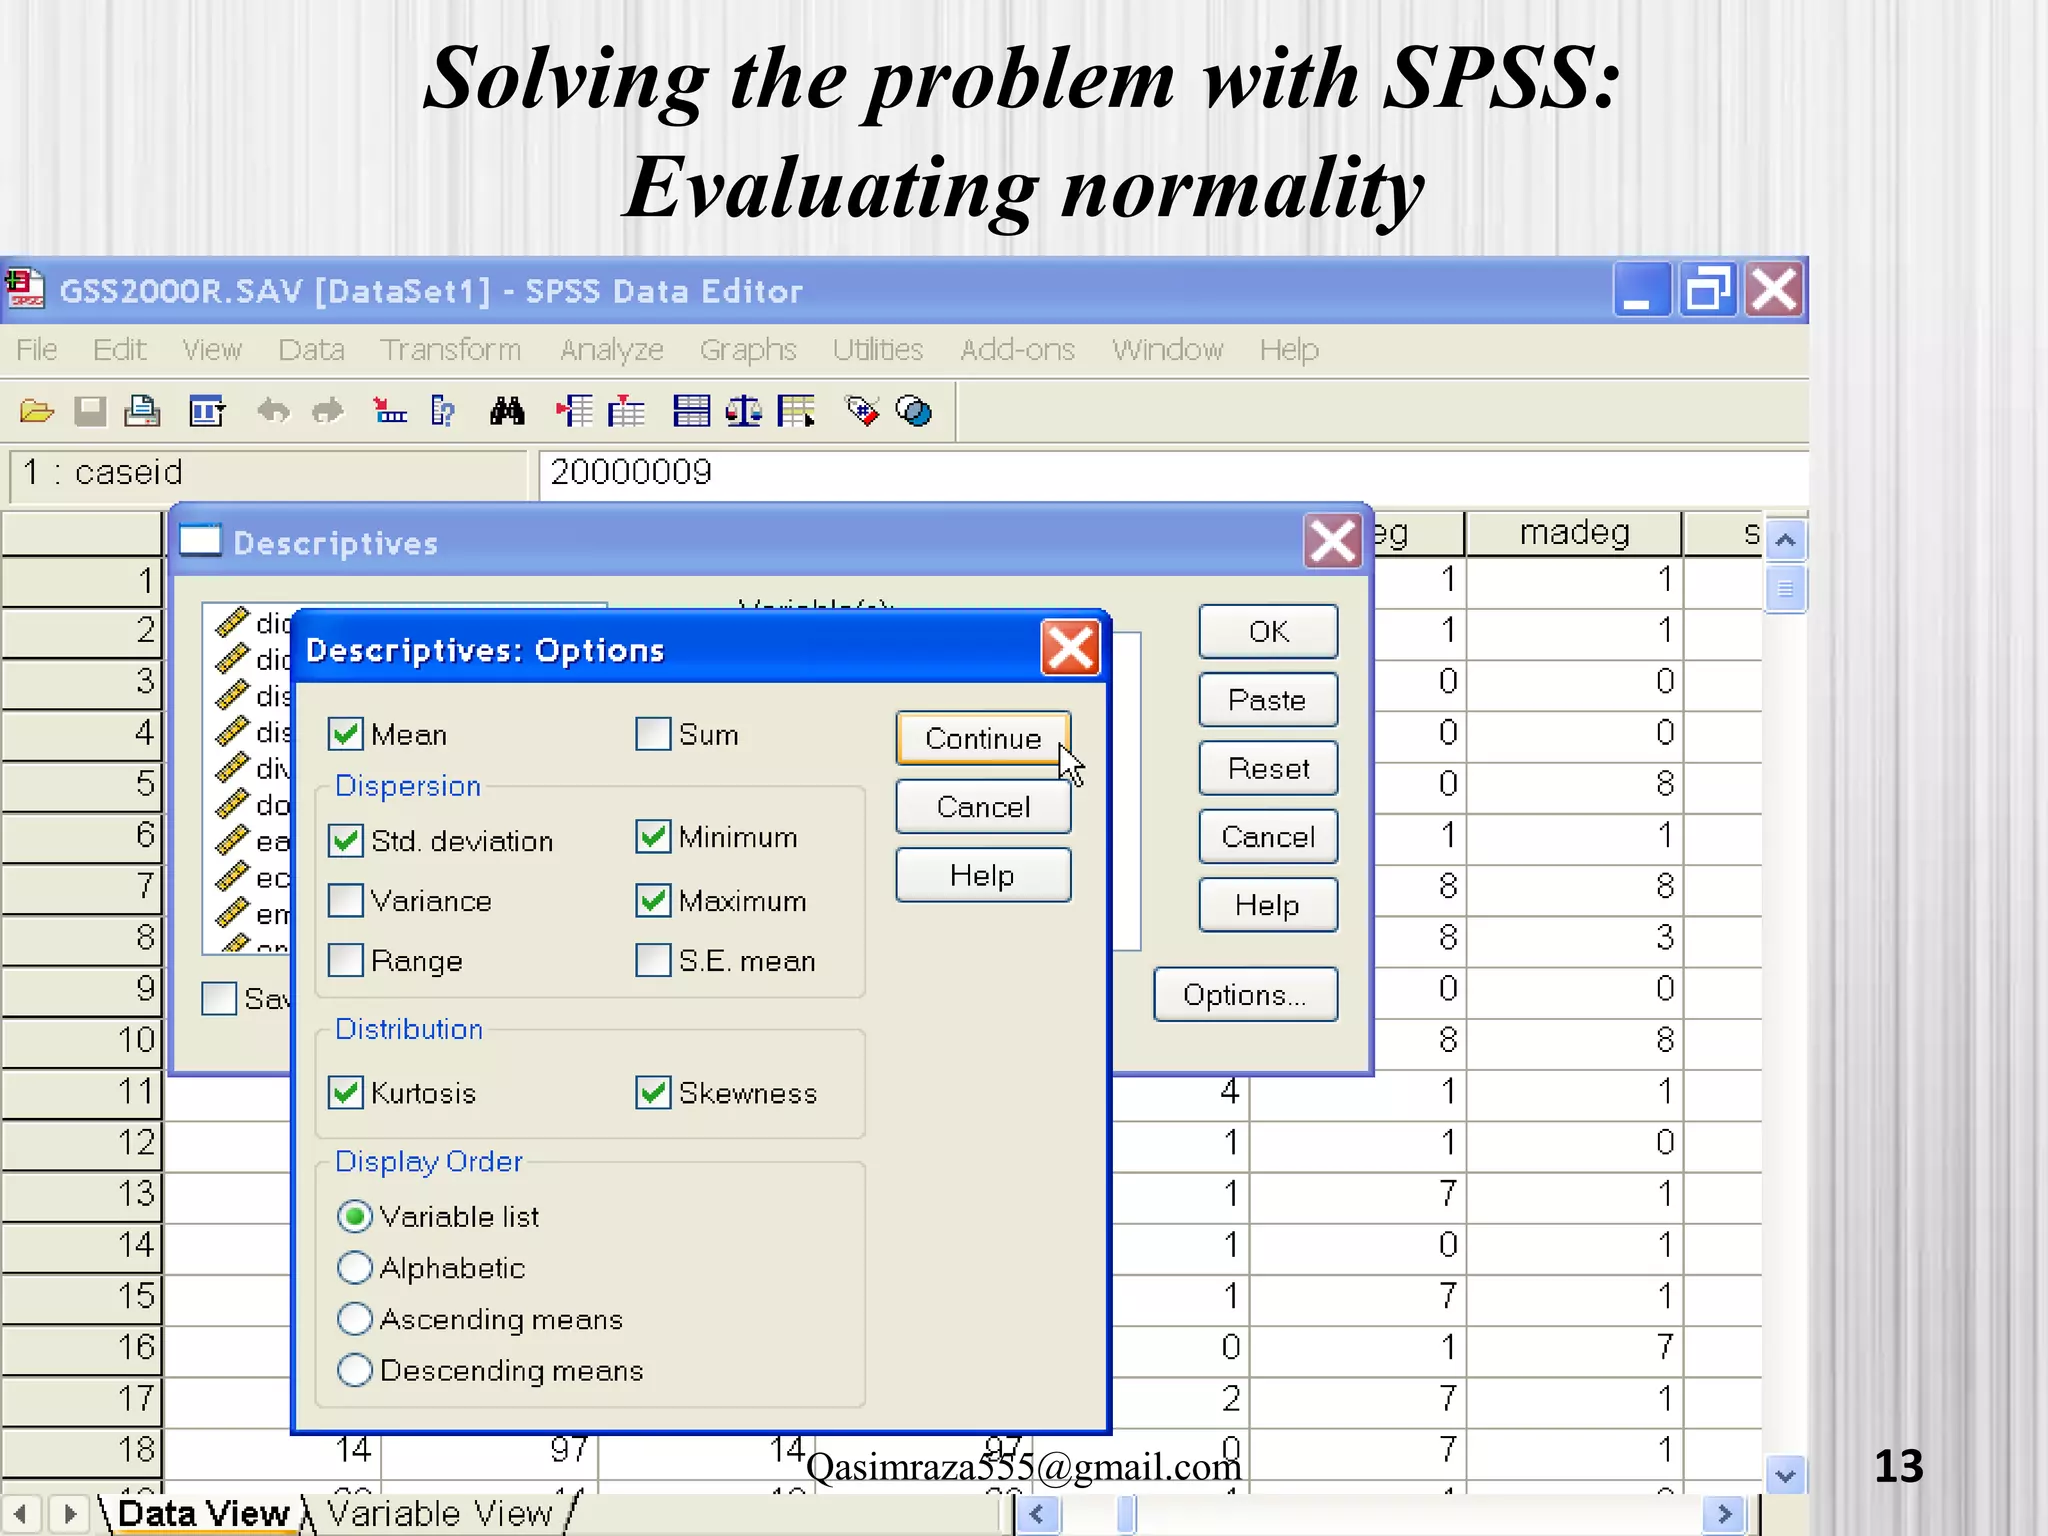Viewport: 2048px width, 1536px height.
Task: Toggle the Kurtosis checkbox
Action: (346, 1092)
